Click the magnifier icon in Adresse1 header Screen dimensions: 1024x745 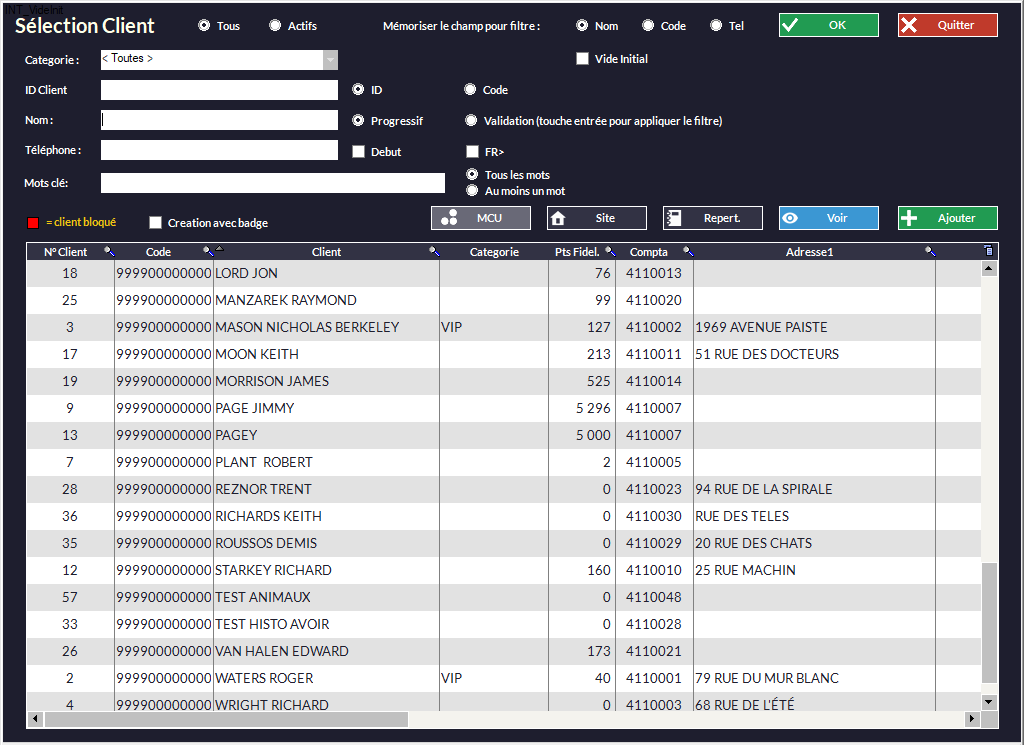tap(929, 252)
